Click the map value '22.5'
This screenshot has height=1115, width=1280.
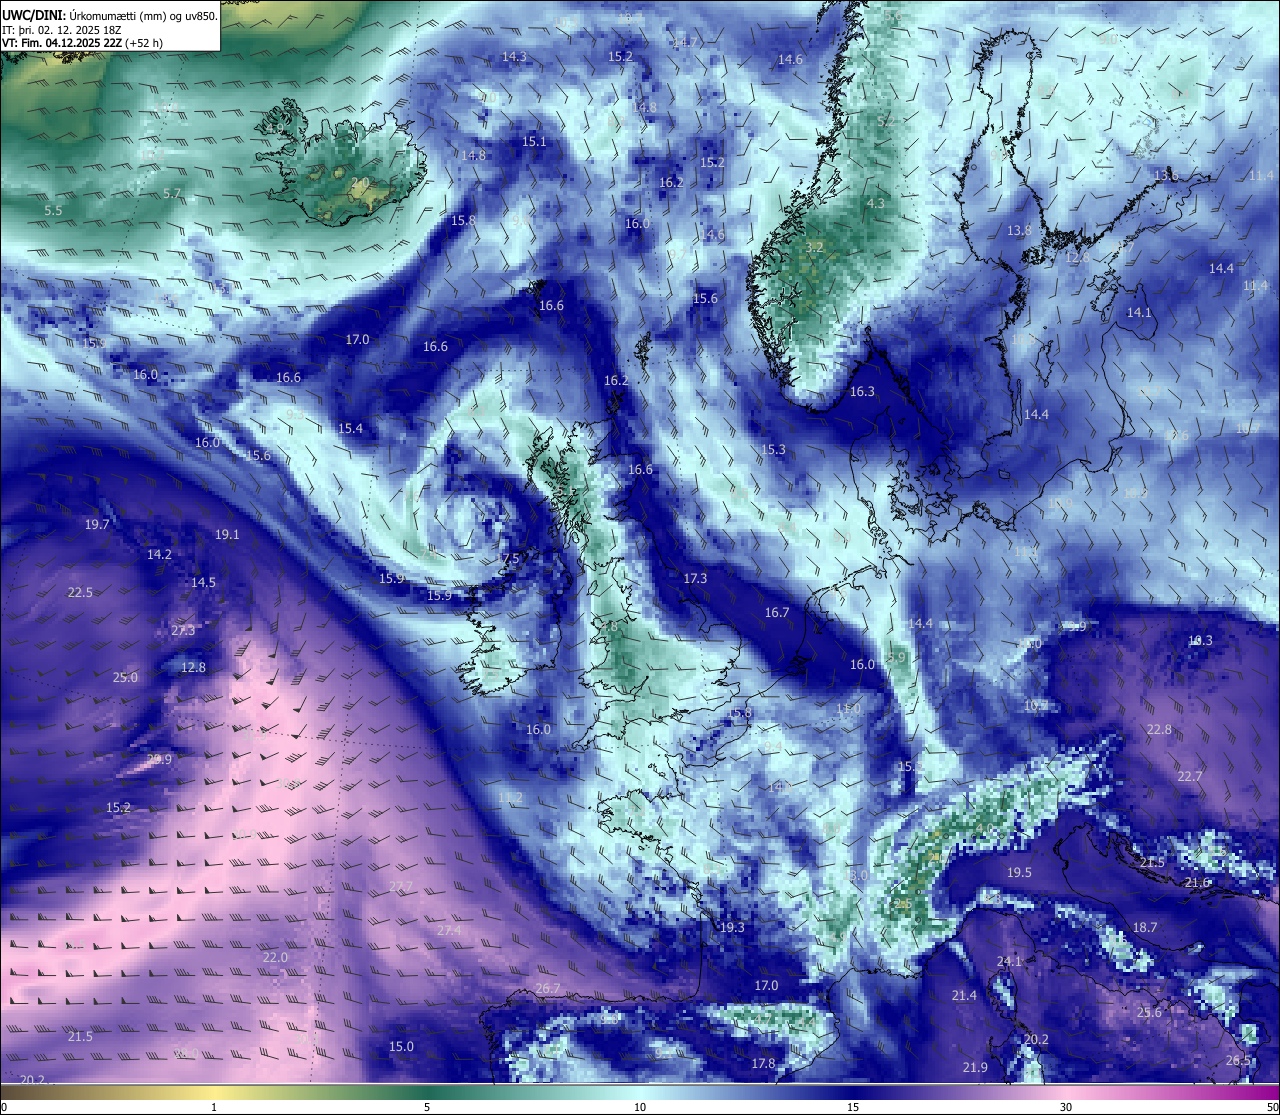coord(80,593)
